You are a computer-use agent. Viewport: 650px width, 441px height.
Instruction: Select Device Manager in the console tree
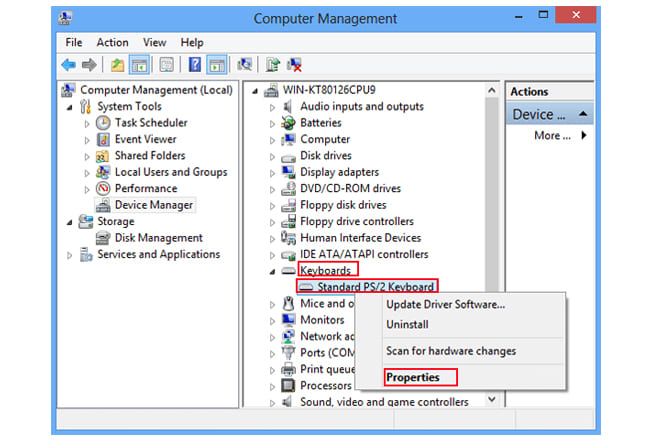click(154, 205)
